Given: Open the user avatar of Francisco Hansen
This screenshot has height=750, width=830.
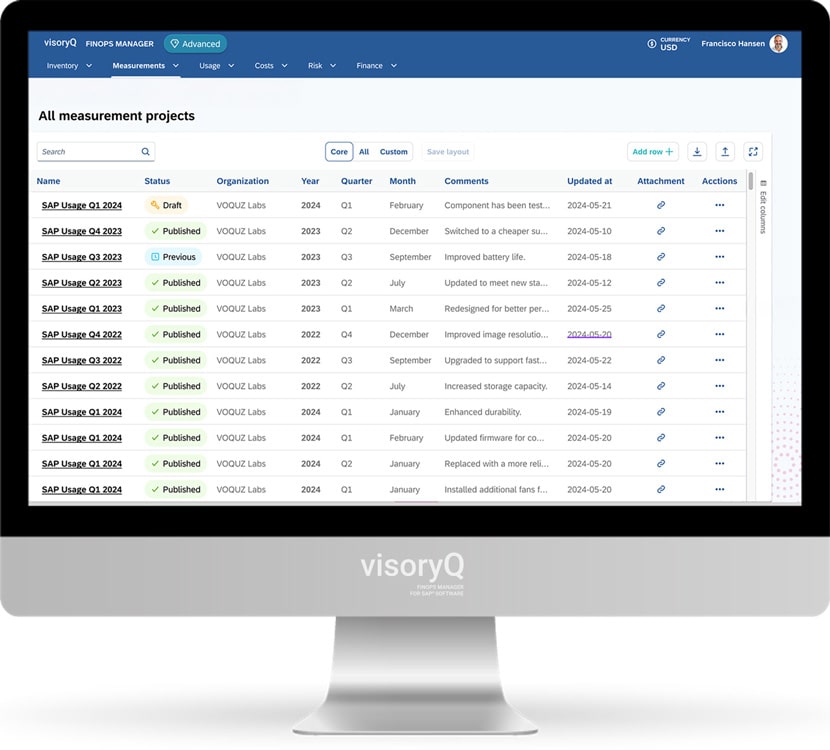Looking at the screenshot, I should pyautogui.click(x=778, y=44).
